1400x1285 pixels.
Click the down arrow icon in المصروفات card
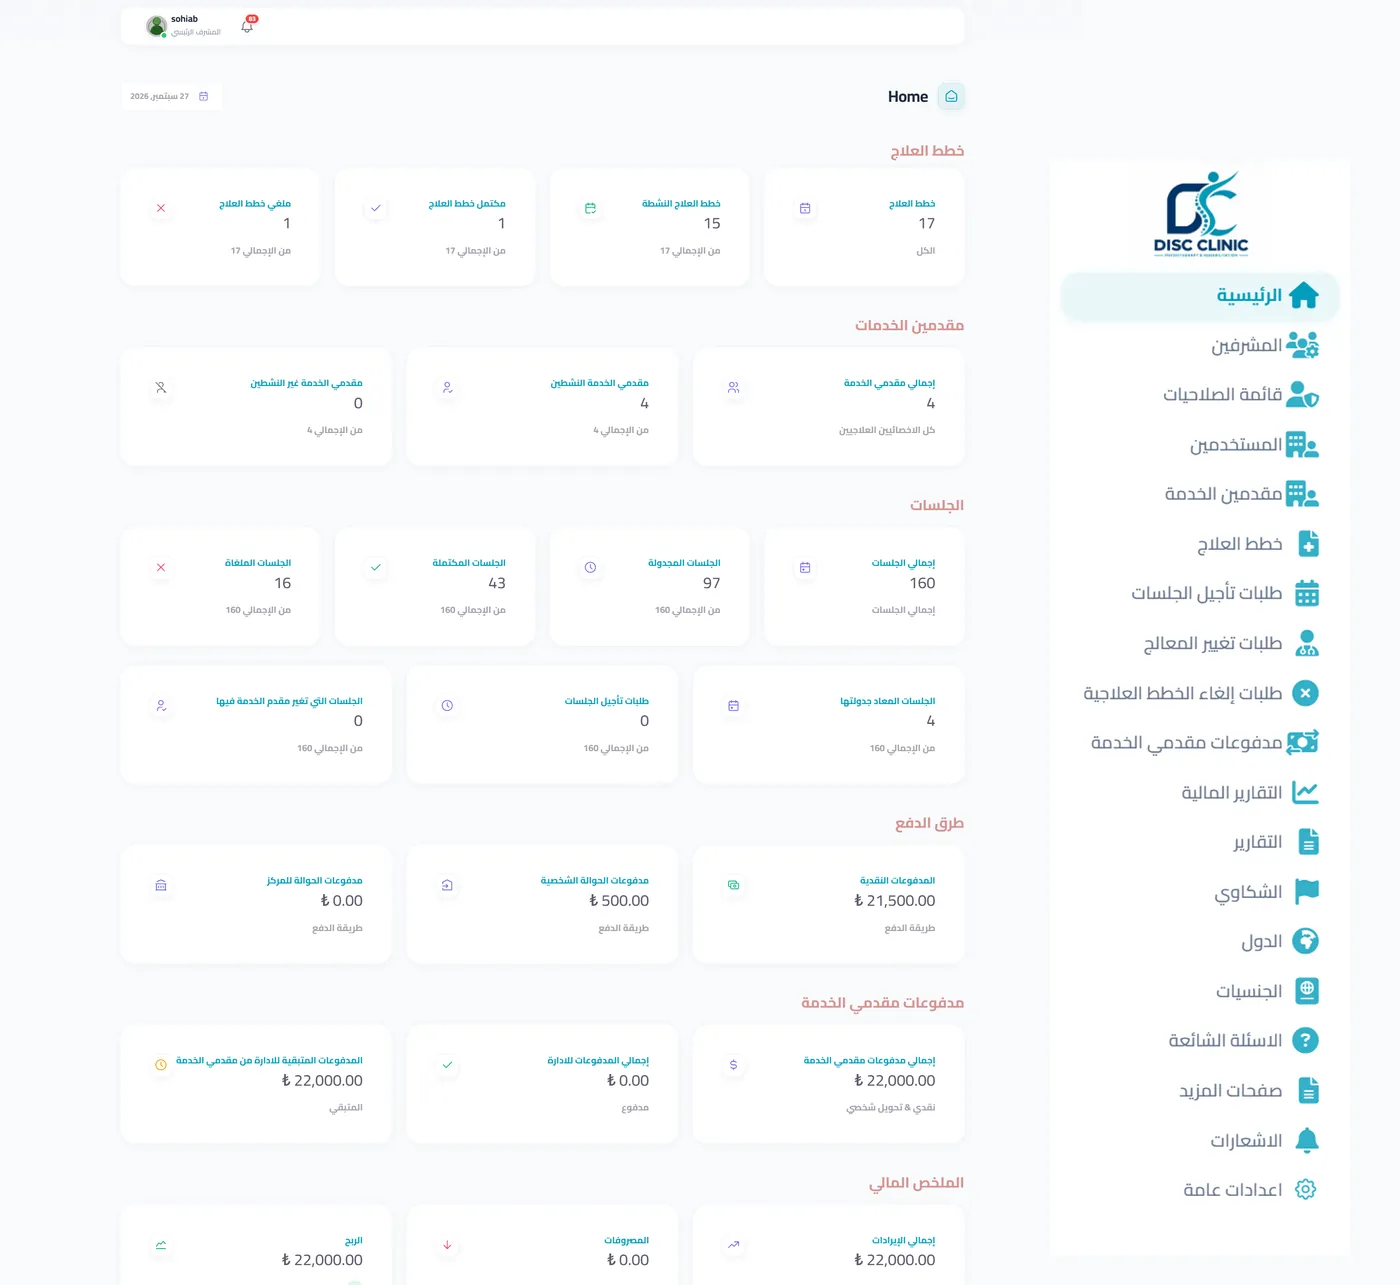pos(447,1245)
